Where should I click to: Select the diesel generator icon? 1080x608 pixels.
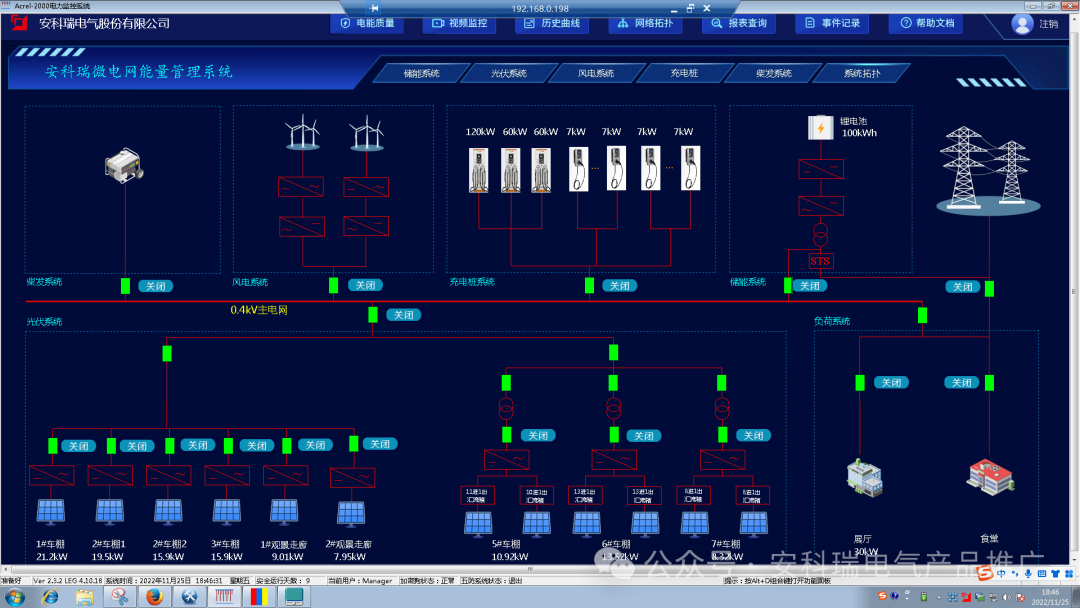coord(124,165)
